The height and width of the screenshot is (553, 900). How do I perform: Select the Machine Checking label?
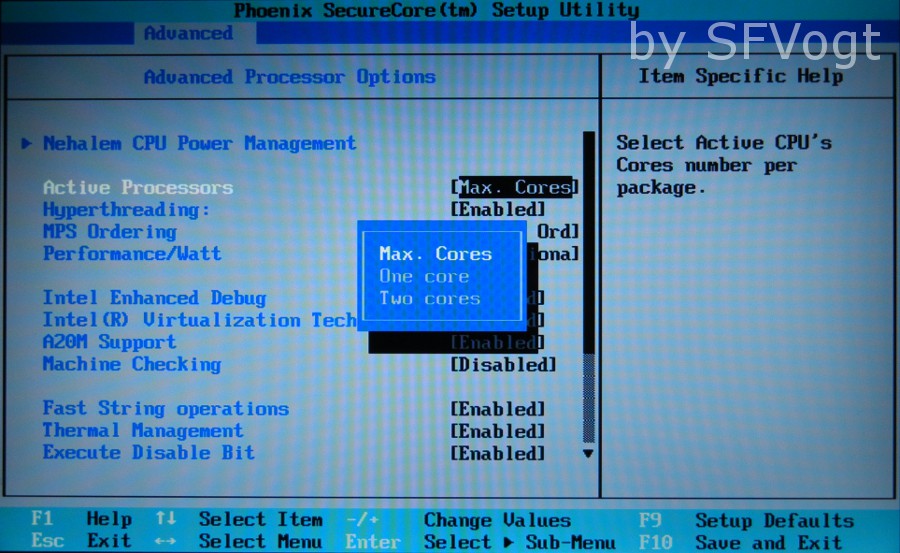[132, 364]
